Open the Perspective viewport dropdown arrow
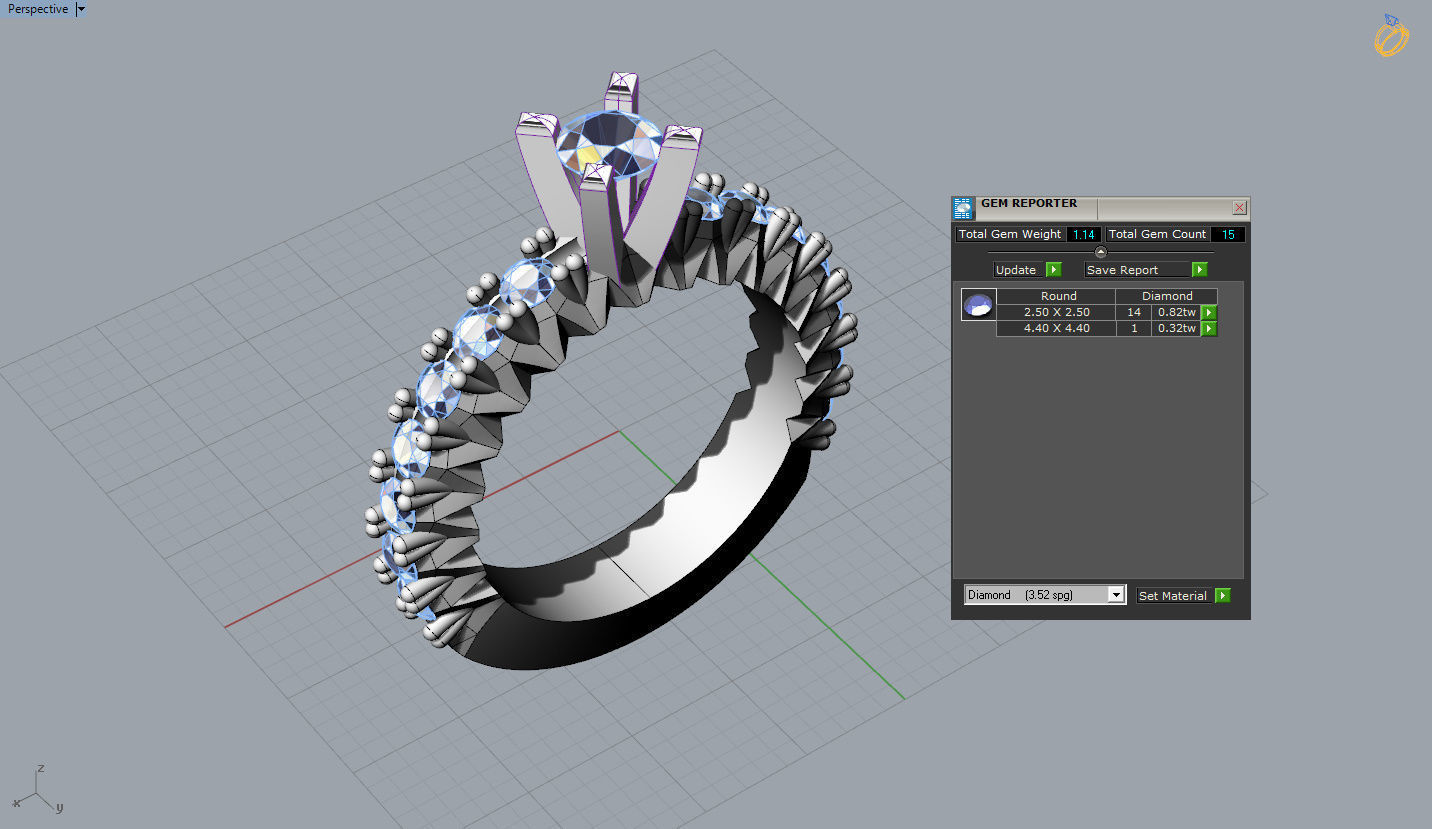The width and height of the screenshot is (1432, 829). 81,9
